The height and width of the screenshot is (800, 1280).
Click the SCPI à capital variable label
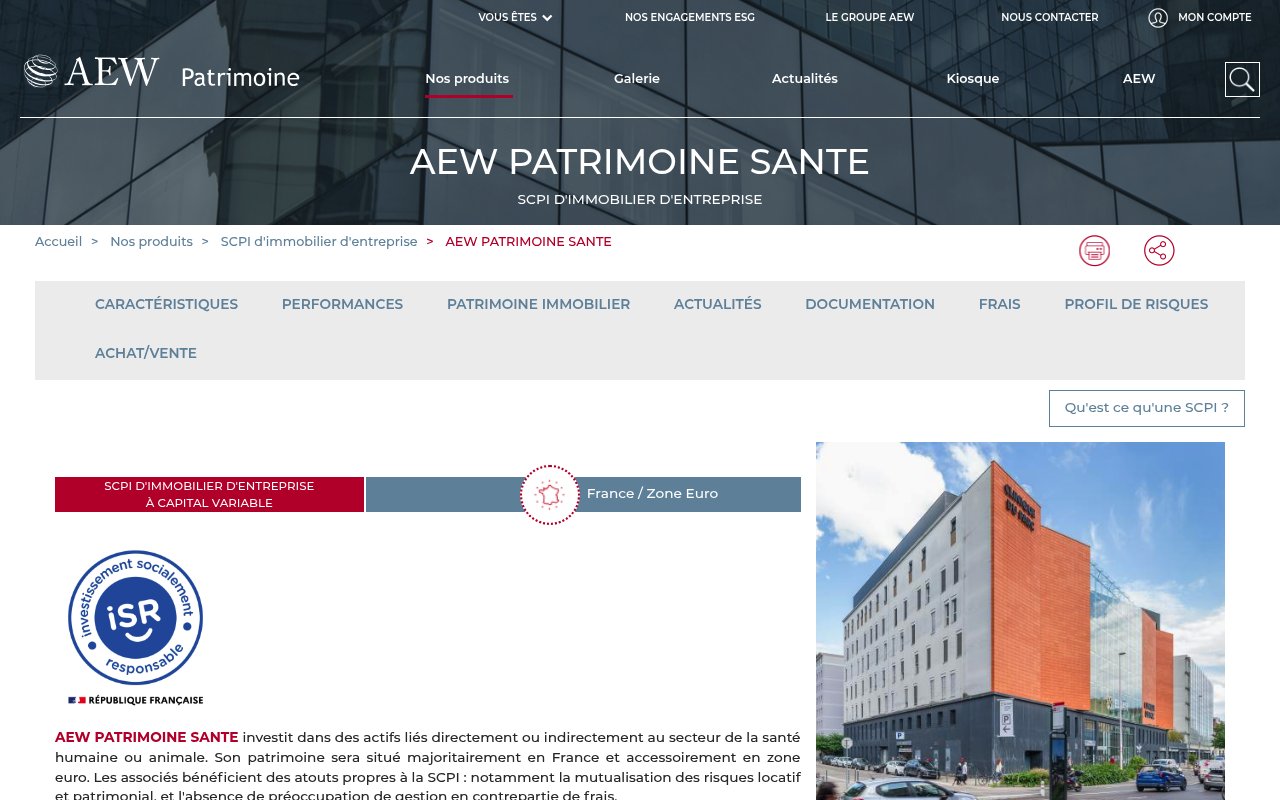tap(209, 494)
